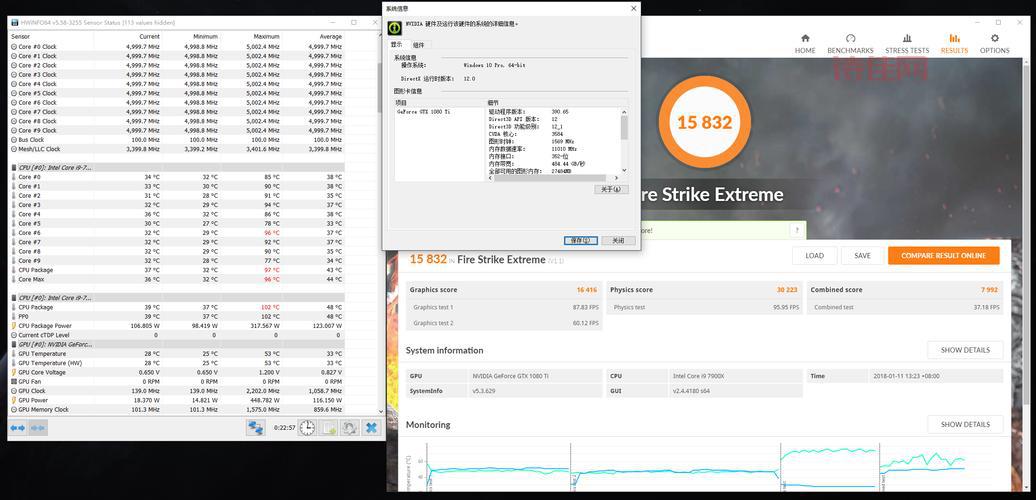Select the CPU Package Power row label
Image resolution: width=1036 pixels, height=500 pixels.
coord(45,326)
